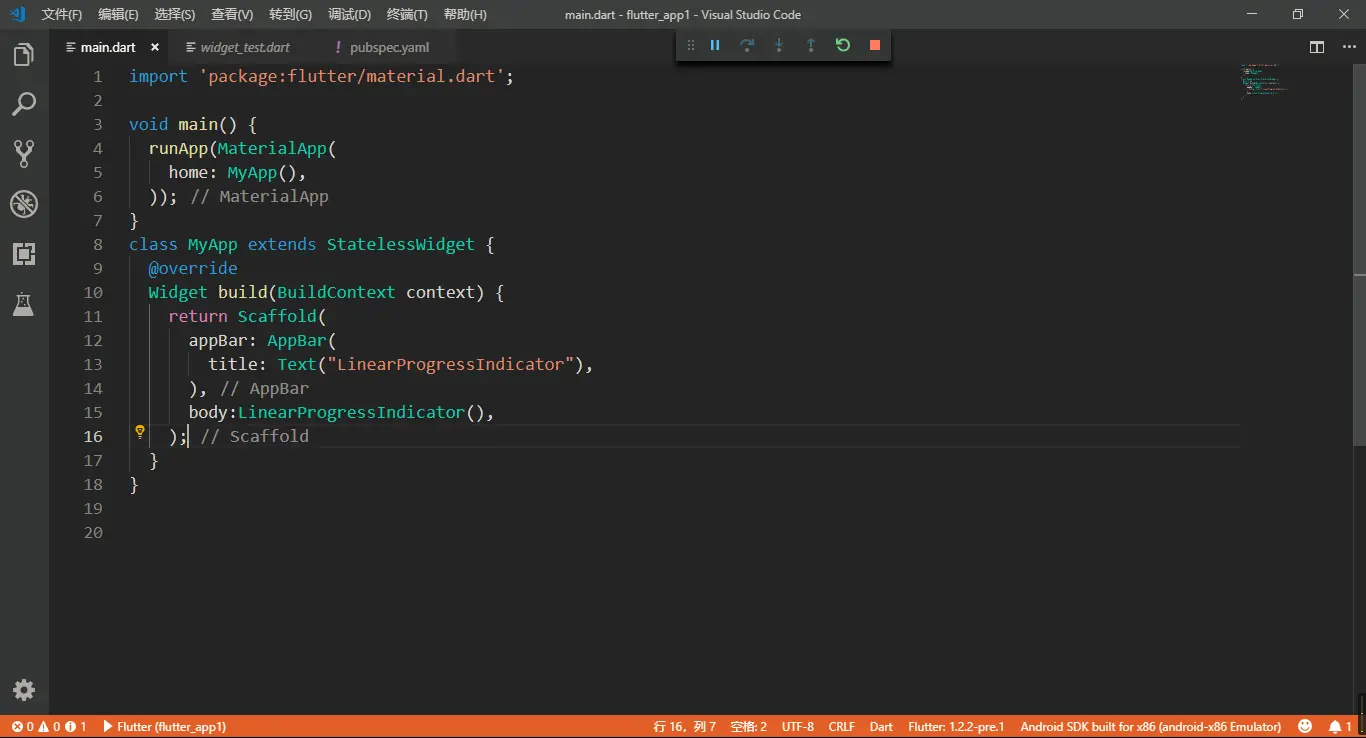Change the Dart language mode
The image size is (1366, 738).
[x=881, y=727]
